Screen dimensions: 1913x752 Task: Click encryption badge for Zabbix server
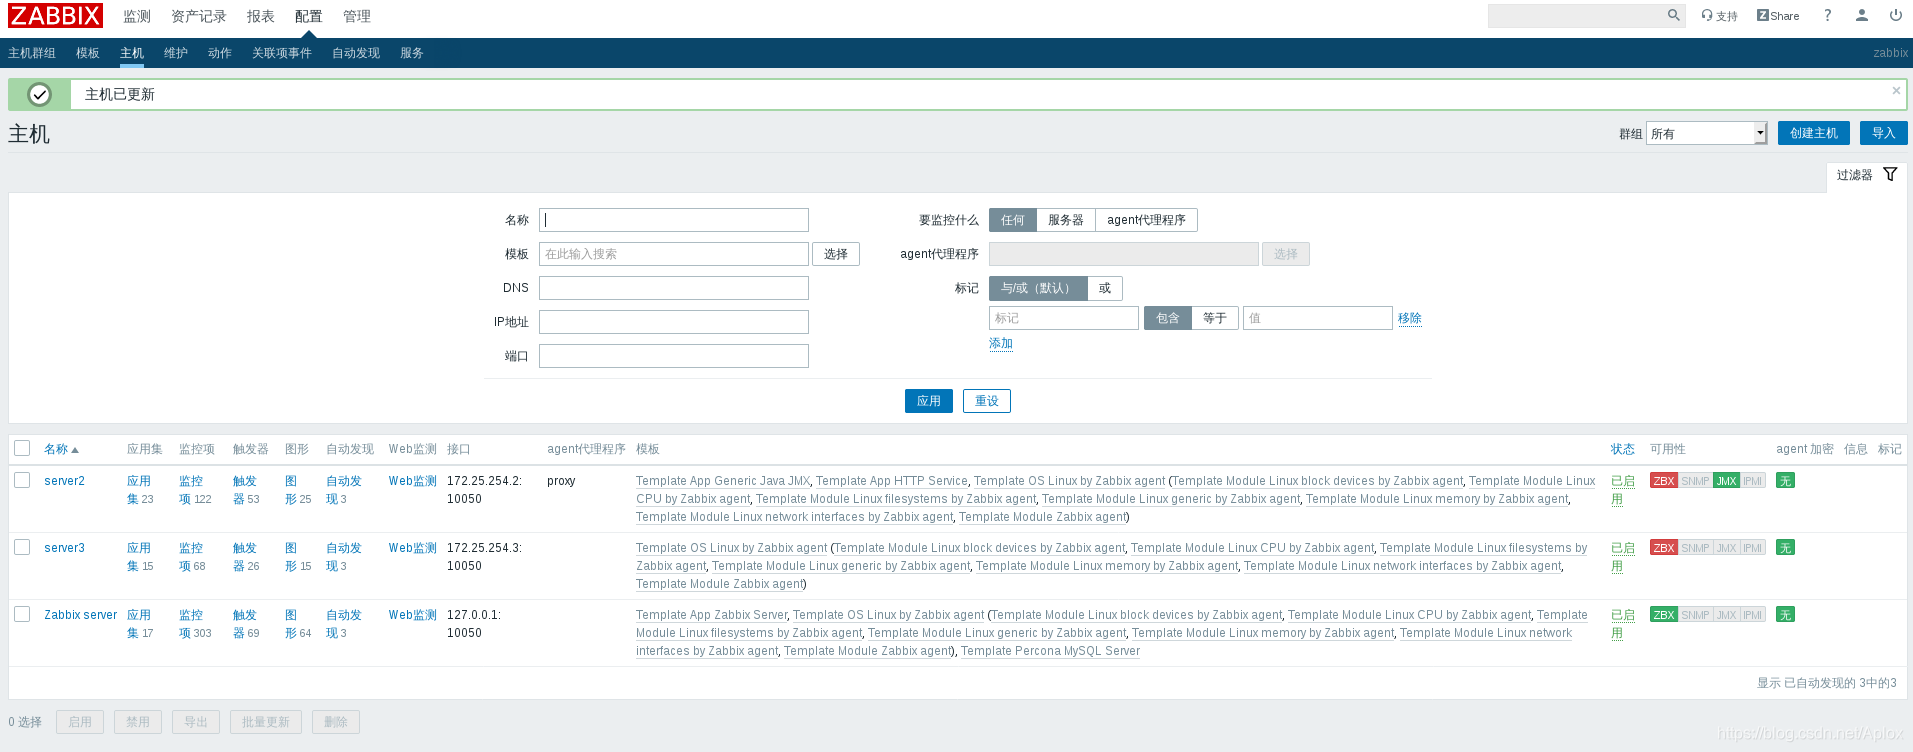tap(1785, 615)
